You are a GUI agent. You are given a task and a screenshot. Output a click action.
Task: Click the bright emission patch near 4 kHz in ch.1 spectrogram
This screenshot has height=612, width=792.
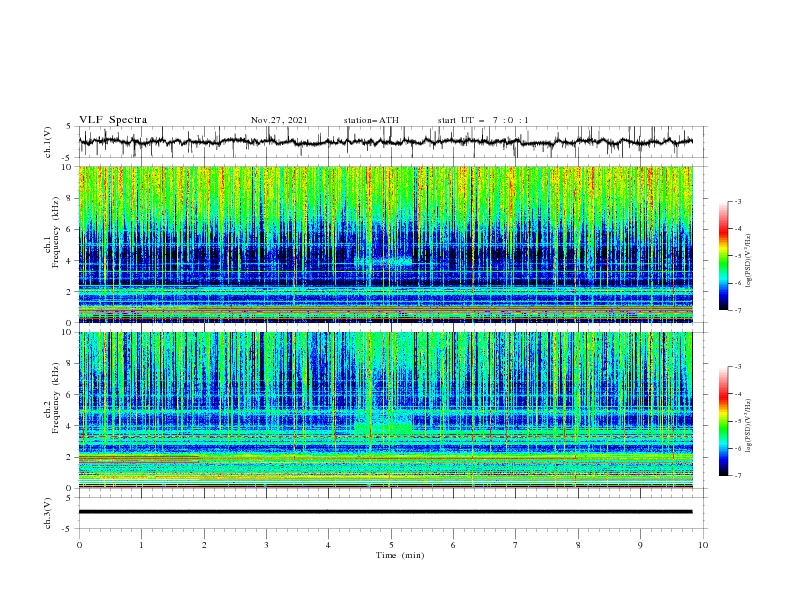point(384,261)
